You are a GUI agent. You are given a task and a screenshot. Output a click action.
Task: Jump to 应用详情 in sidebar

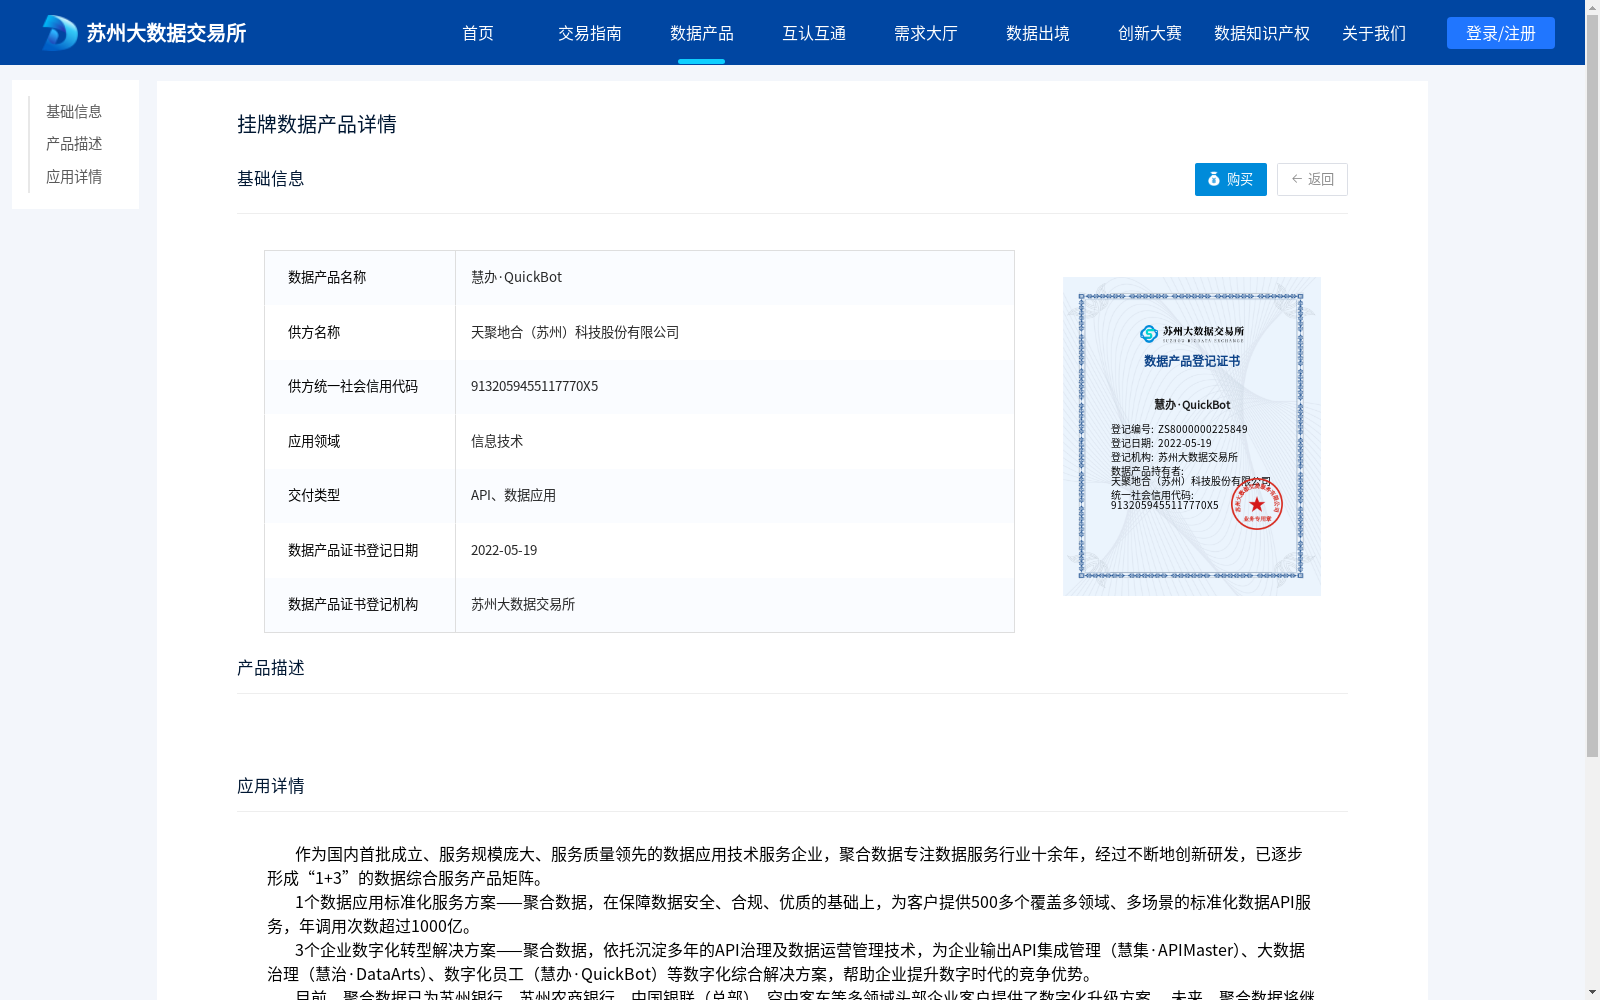[74, 177]
